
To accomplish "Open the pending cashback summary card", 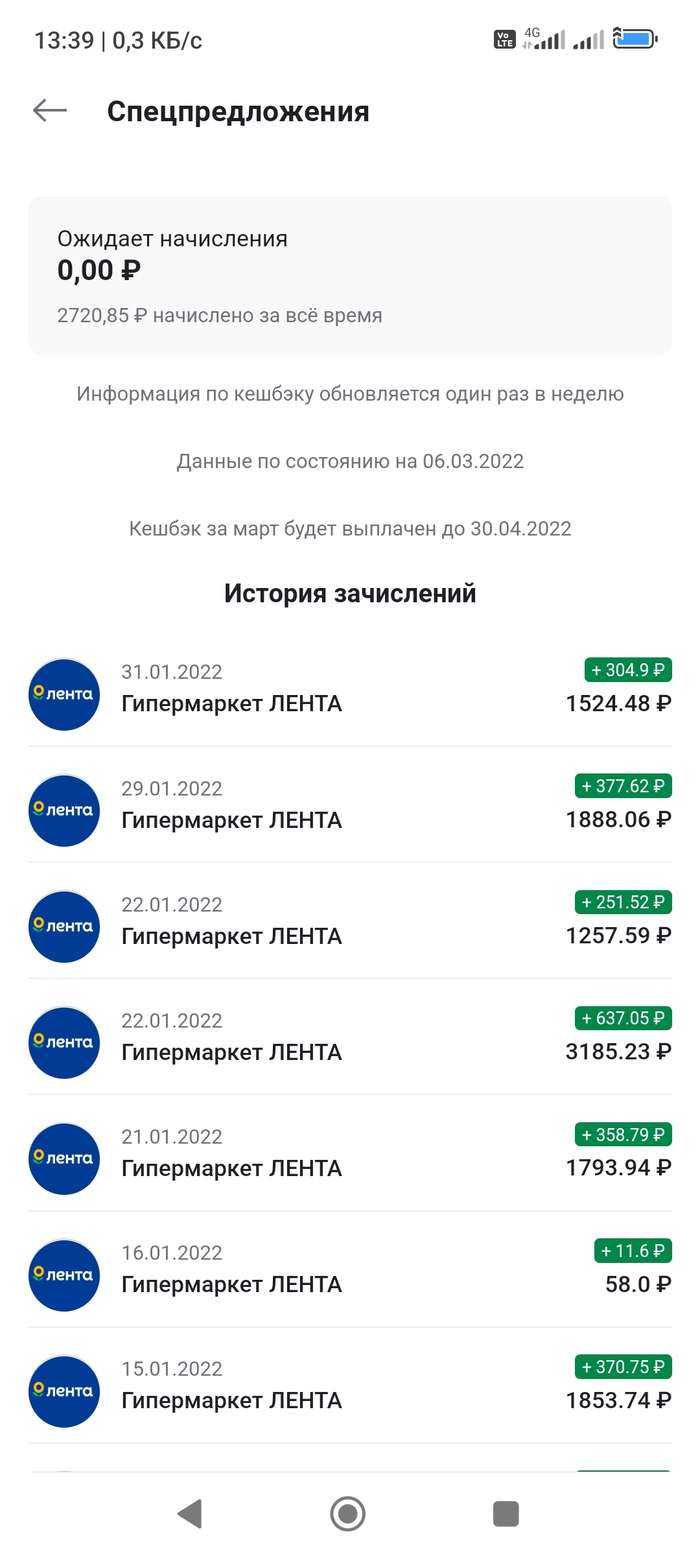I will pyautogui.click(x=350, y=275).
